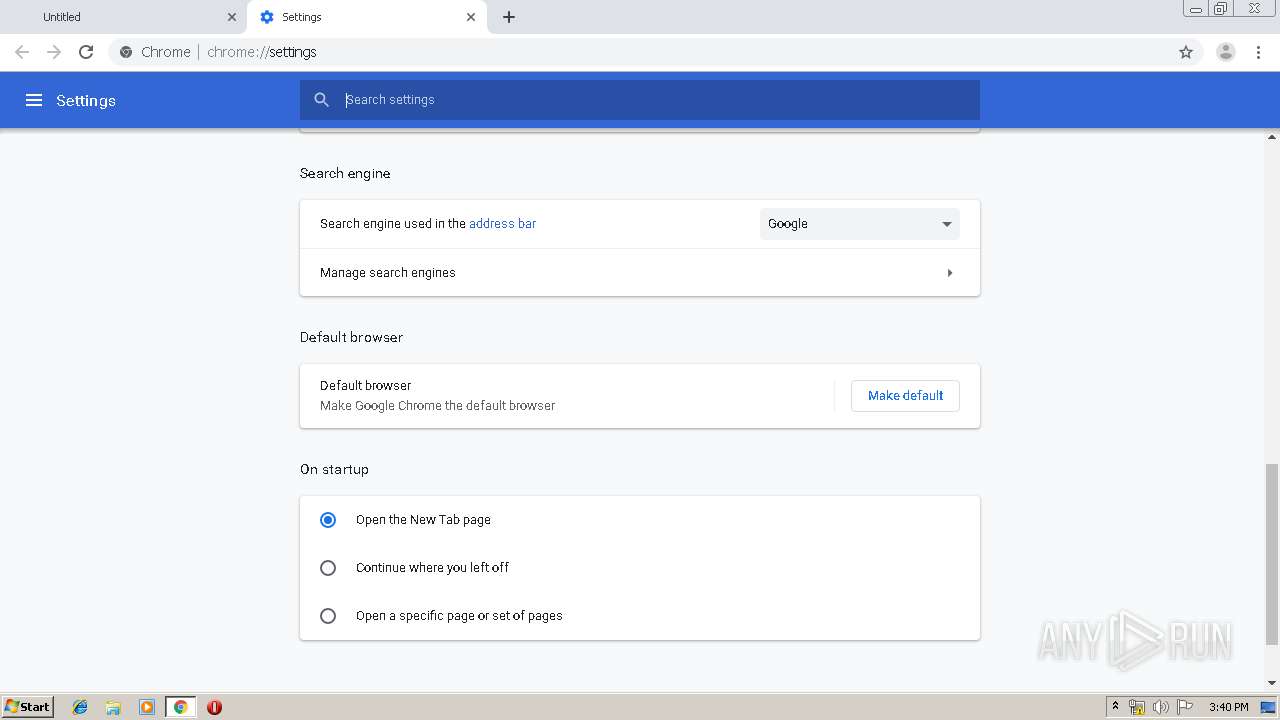Reload the page
Viewport: 1280px width, 720px height.
(86, 52)
